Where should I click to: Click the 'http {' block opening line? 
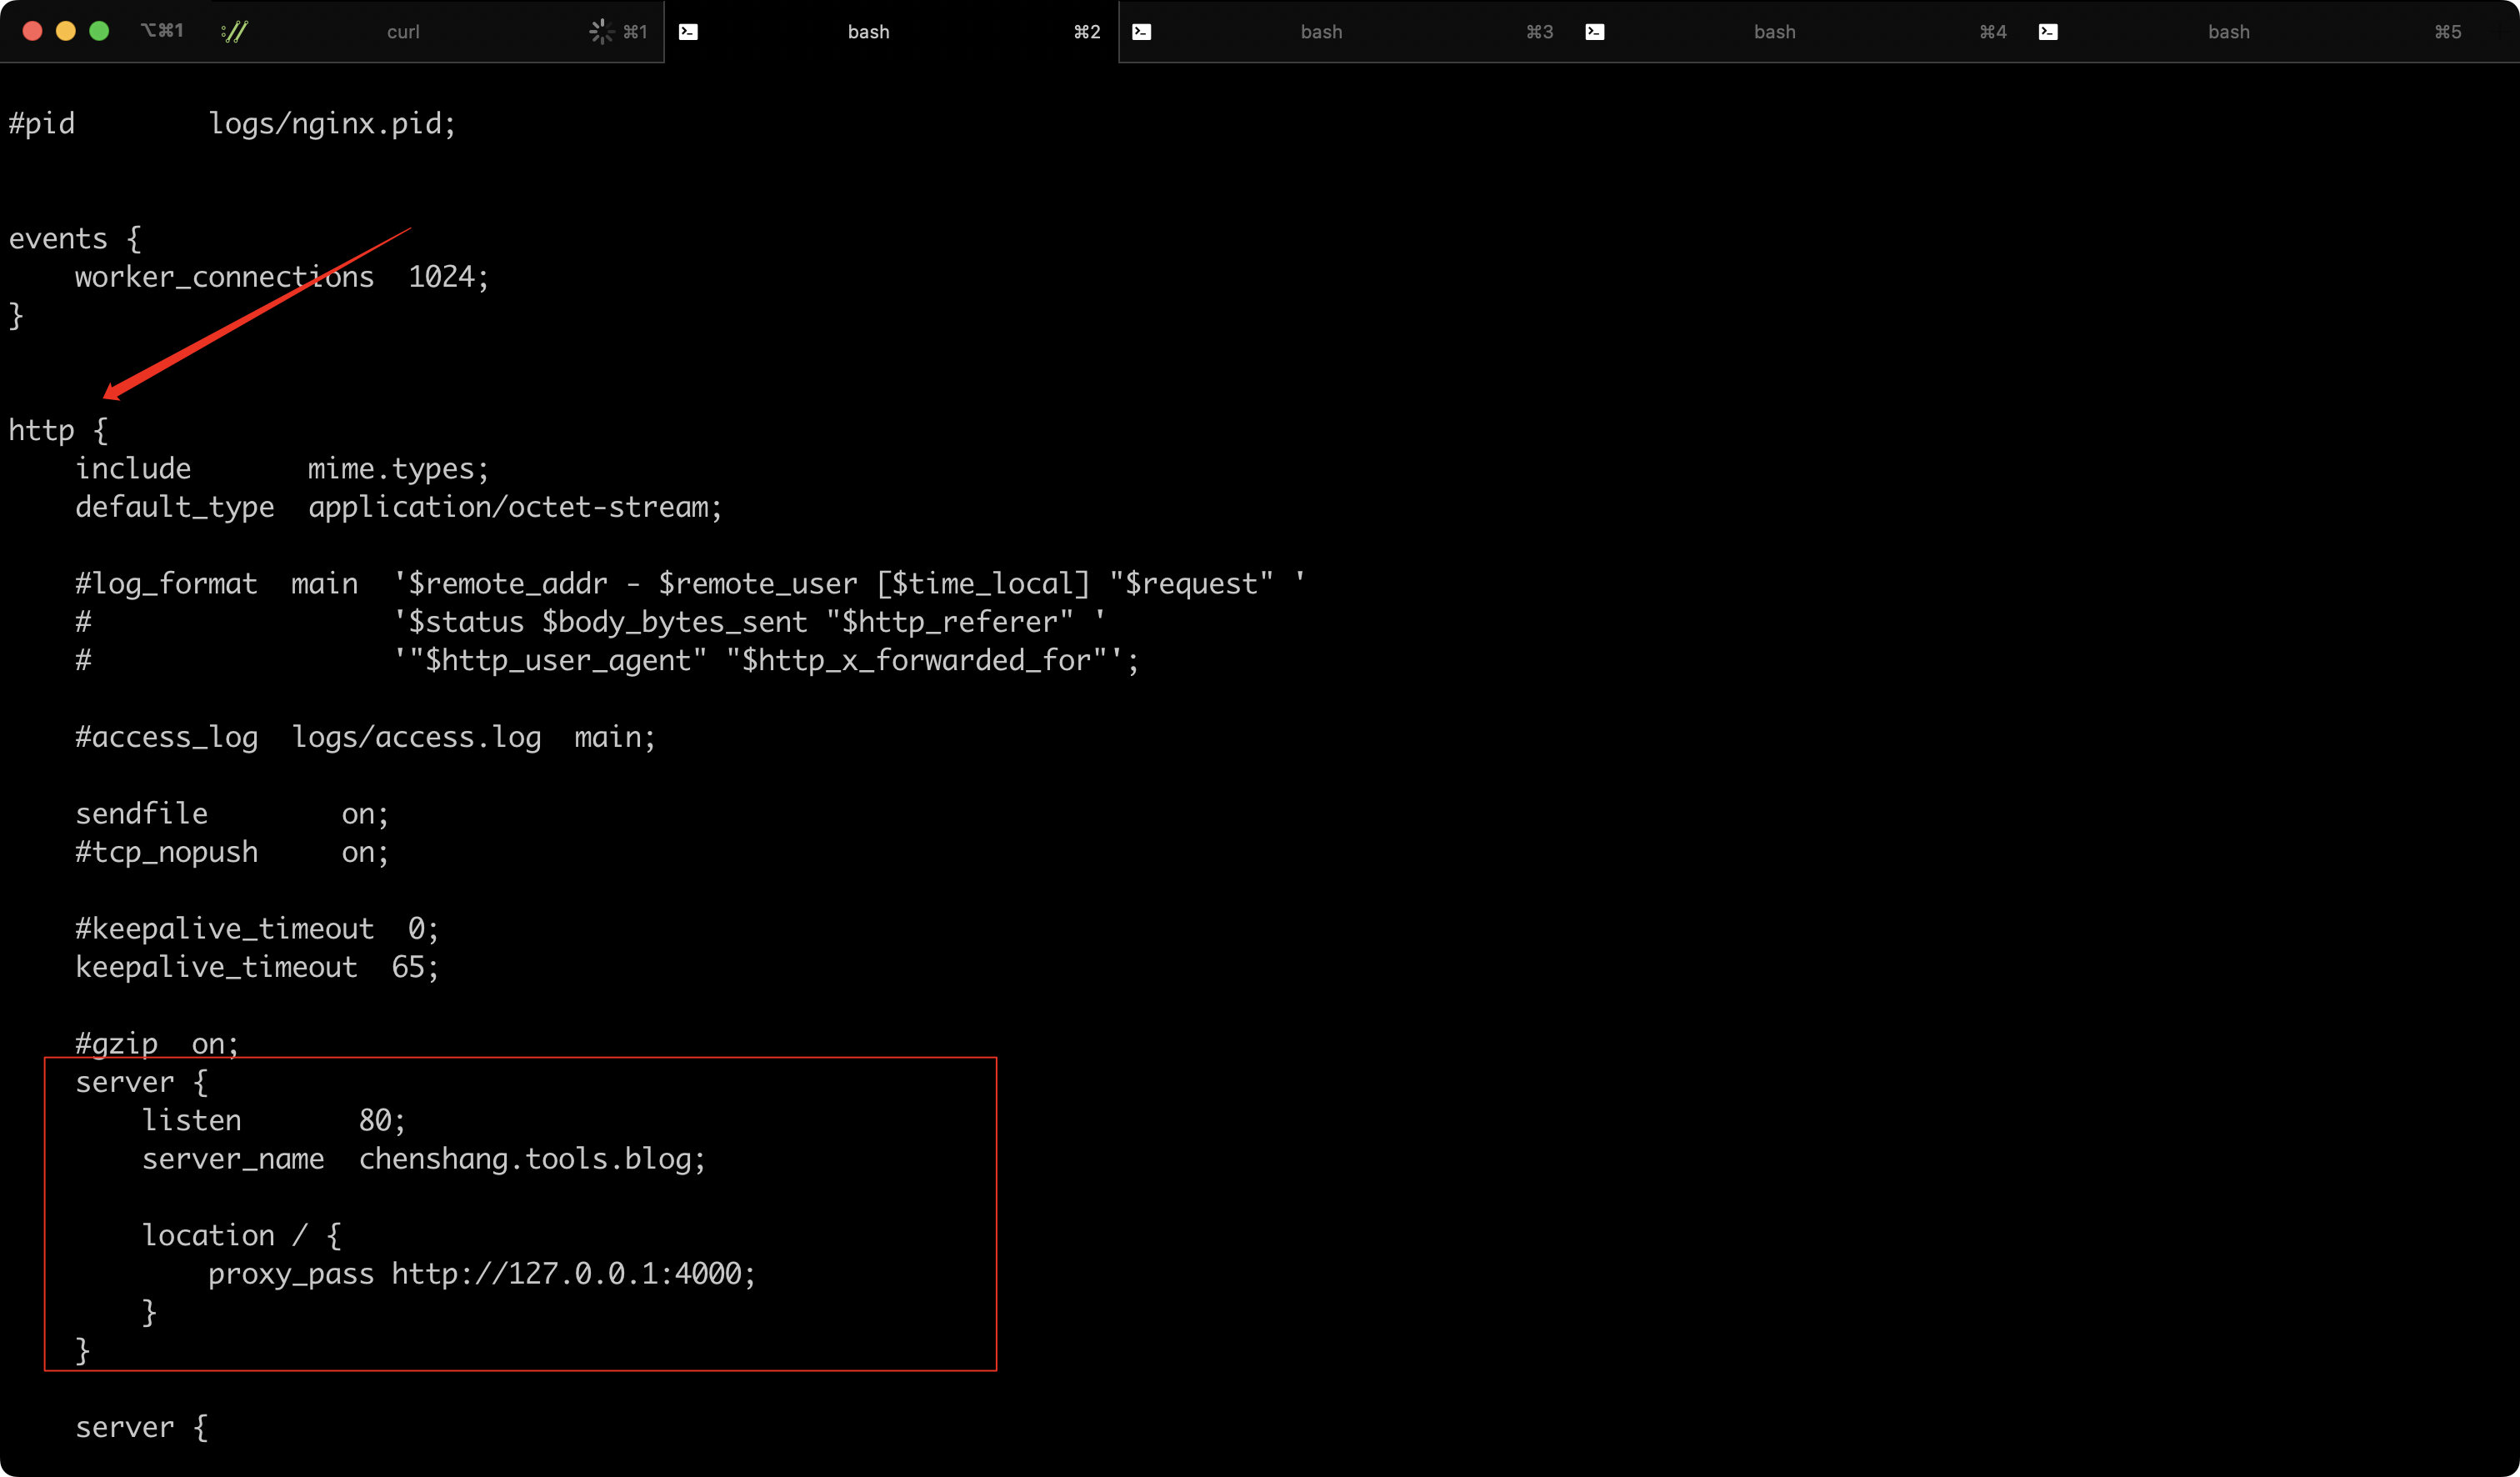(x=58, y=431)
